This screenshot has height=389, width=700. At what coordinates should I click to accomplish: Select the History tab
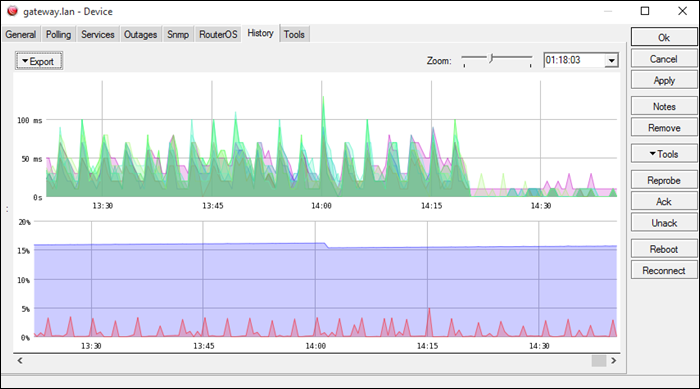pyautogui.click(x=261, y=33)
